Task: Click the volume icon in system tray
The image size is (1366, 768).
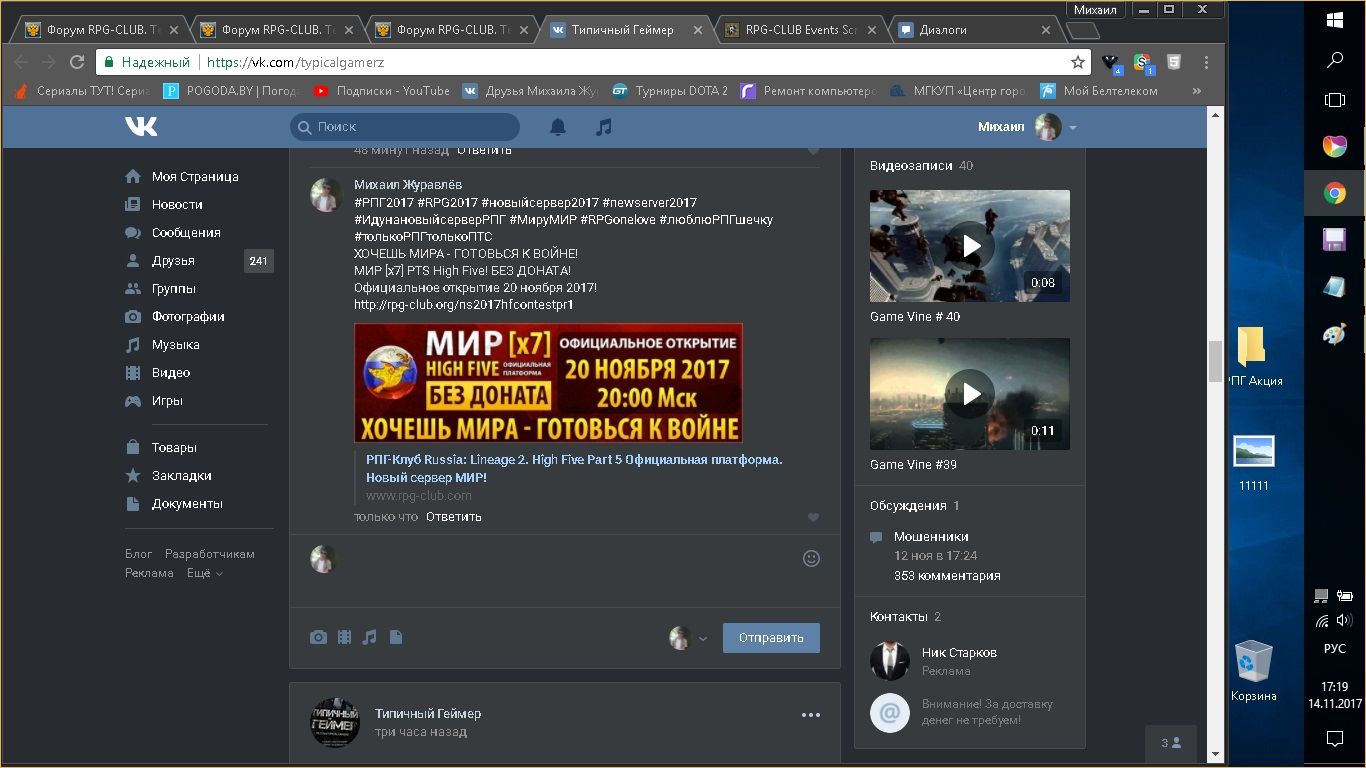Action: [1344, 620]
